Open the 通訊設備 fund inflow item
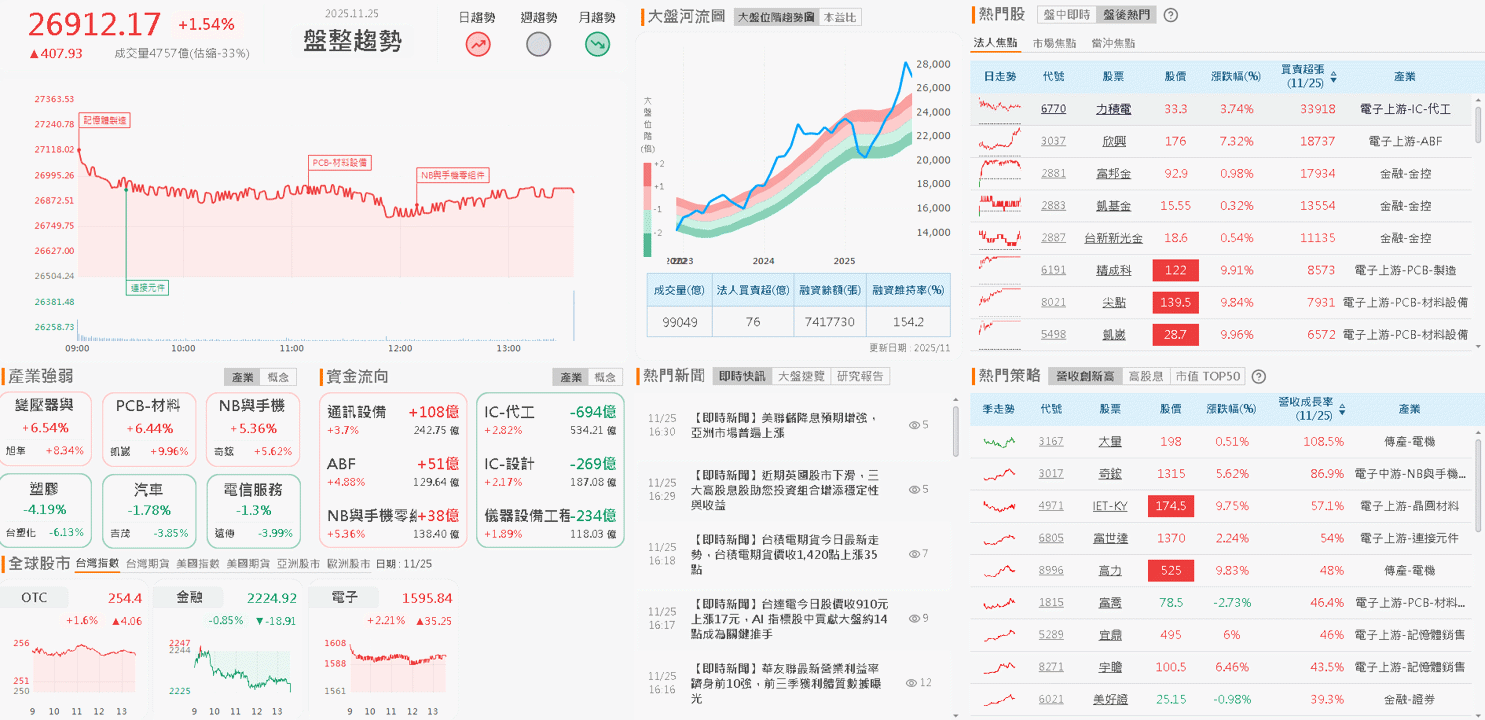The image size is (1485, 720). pyautogui.click(x=393, y=420)
